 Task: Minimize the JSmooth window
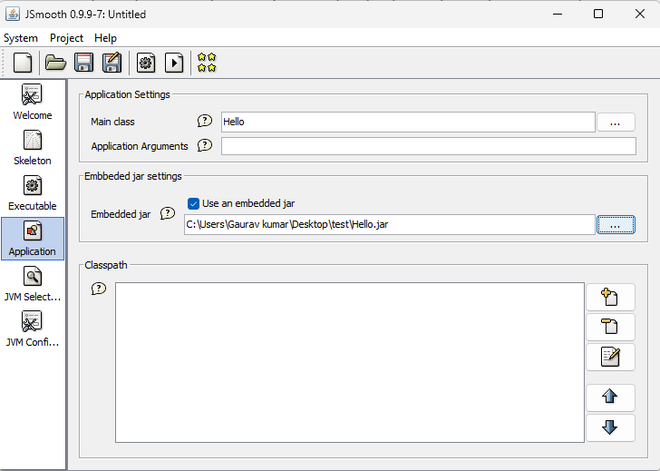tap(558, 14)
